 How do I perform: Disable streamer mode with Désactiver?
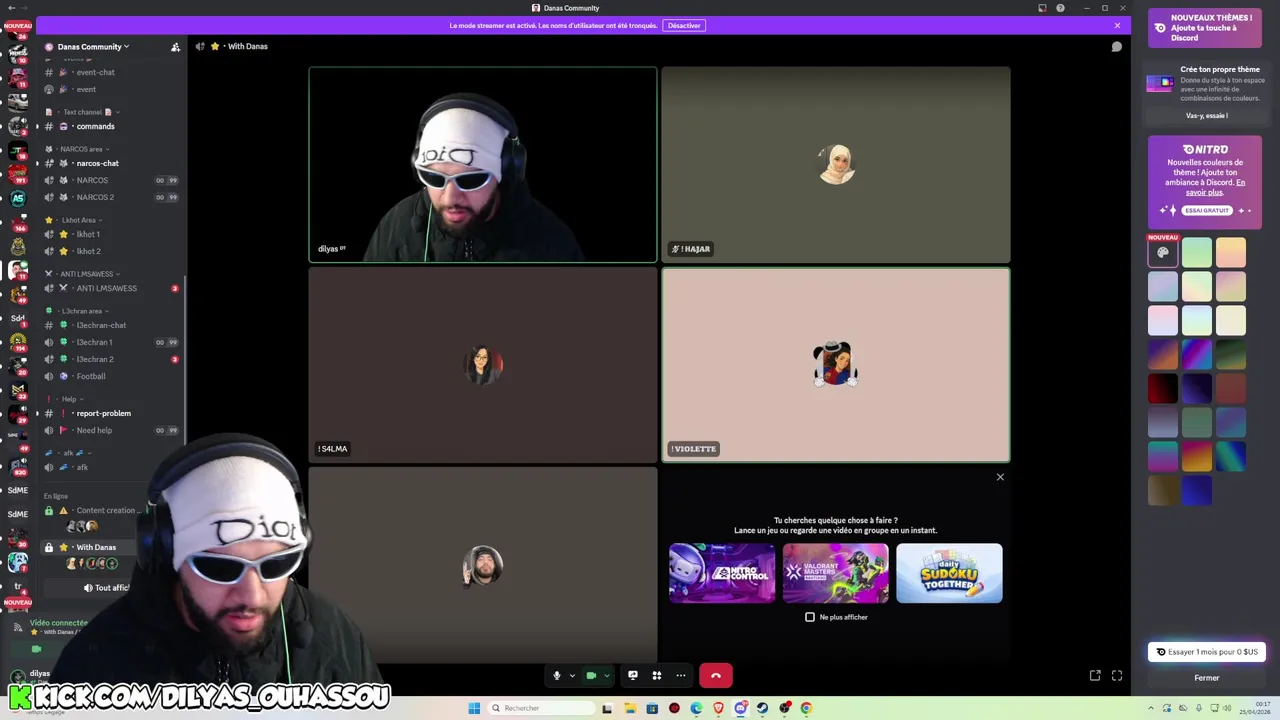tap(684, 25)
